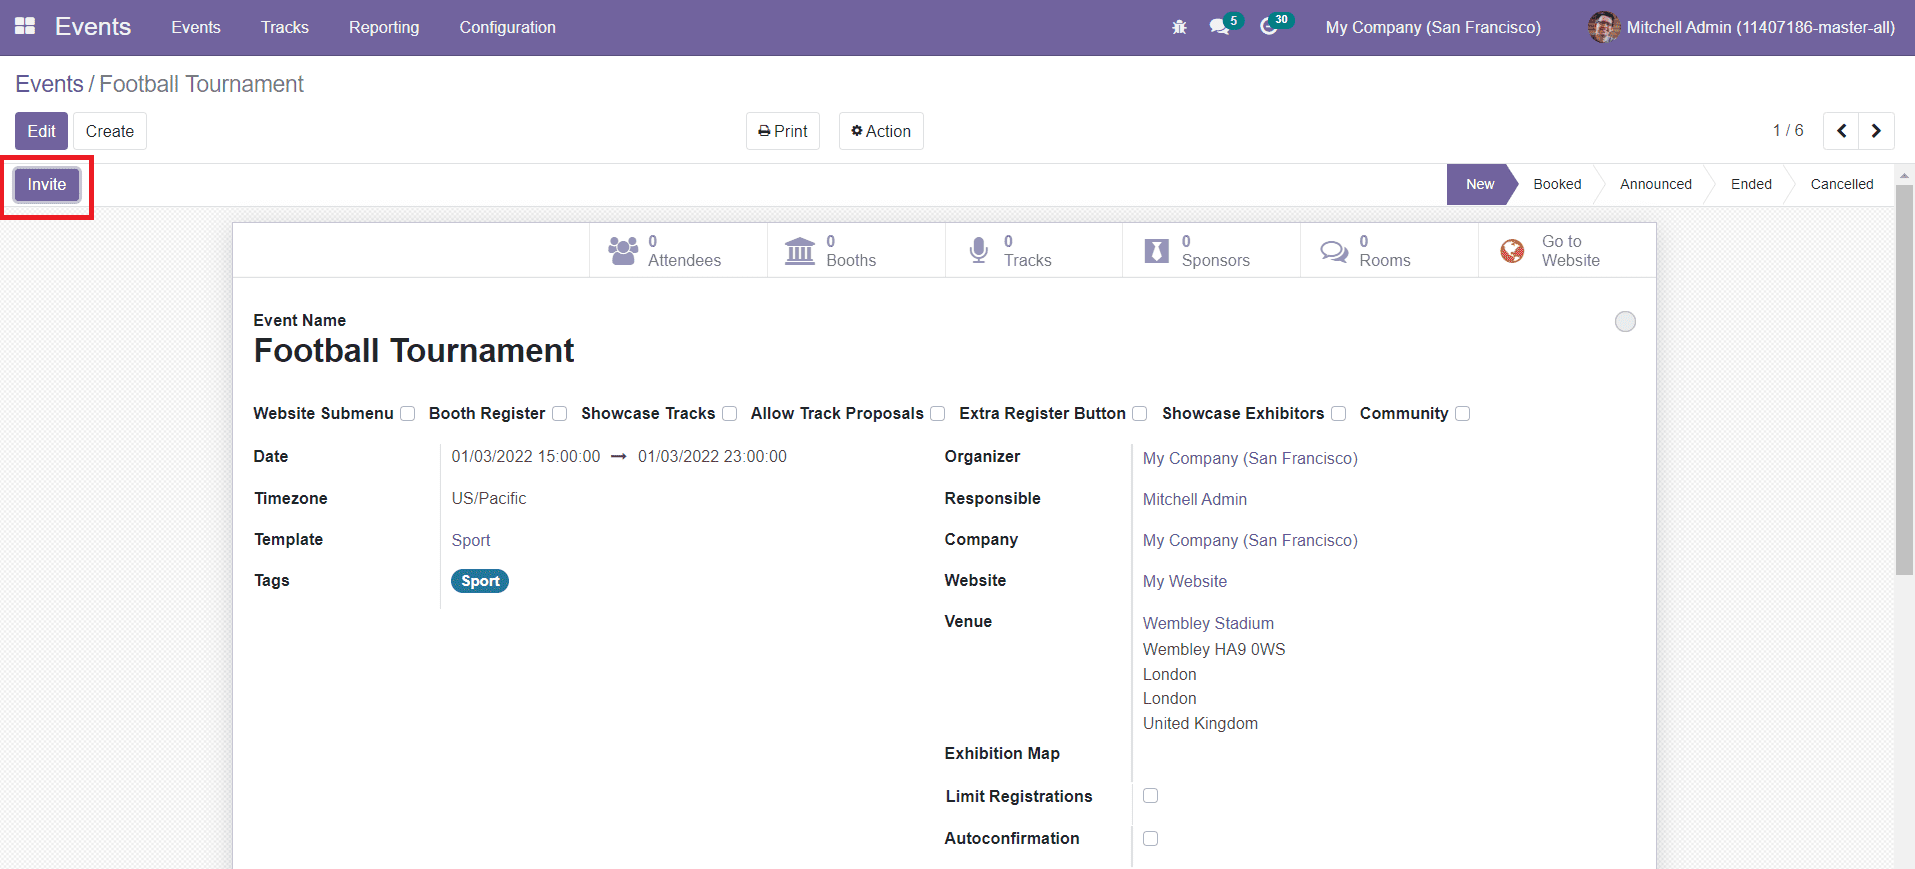Enable the Community checkbox
1915x869 pixels.
pyautogui.click(x=1463, y=414)
